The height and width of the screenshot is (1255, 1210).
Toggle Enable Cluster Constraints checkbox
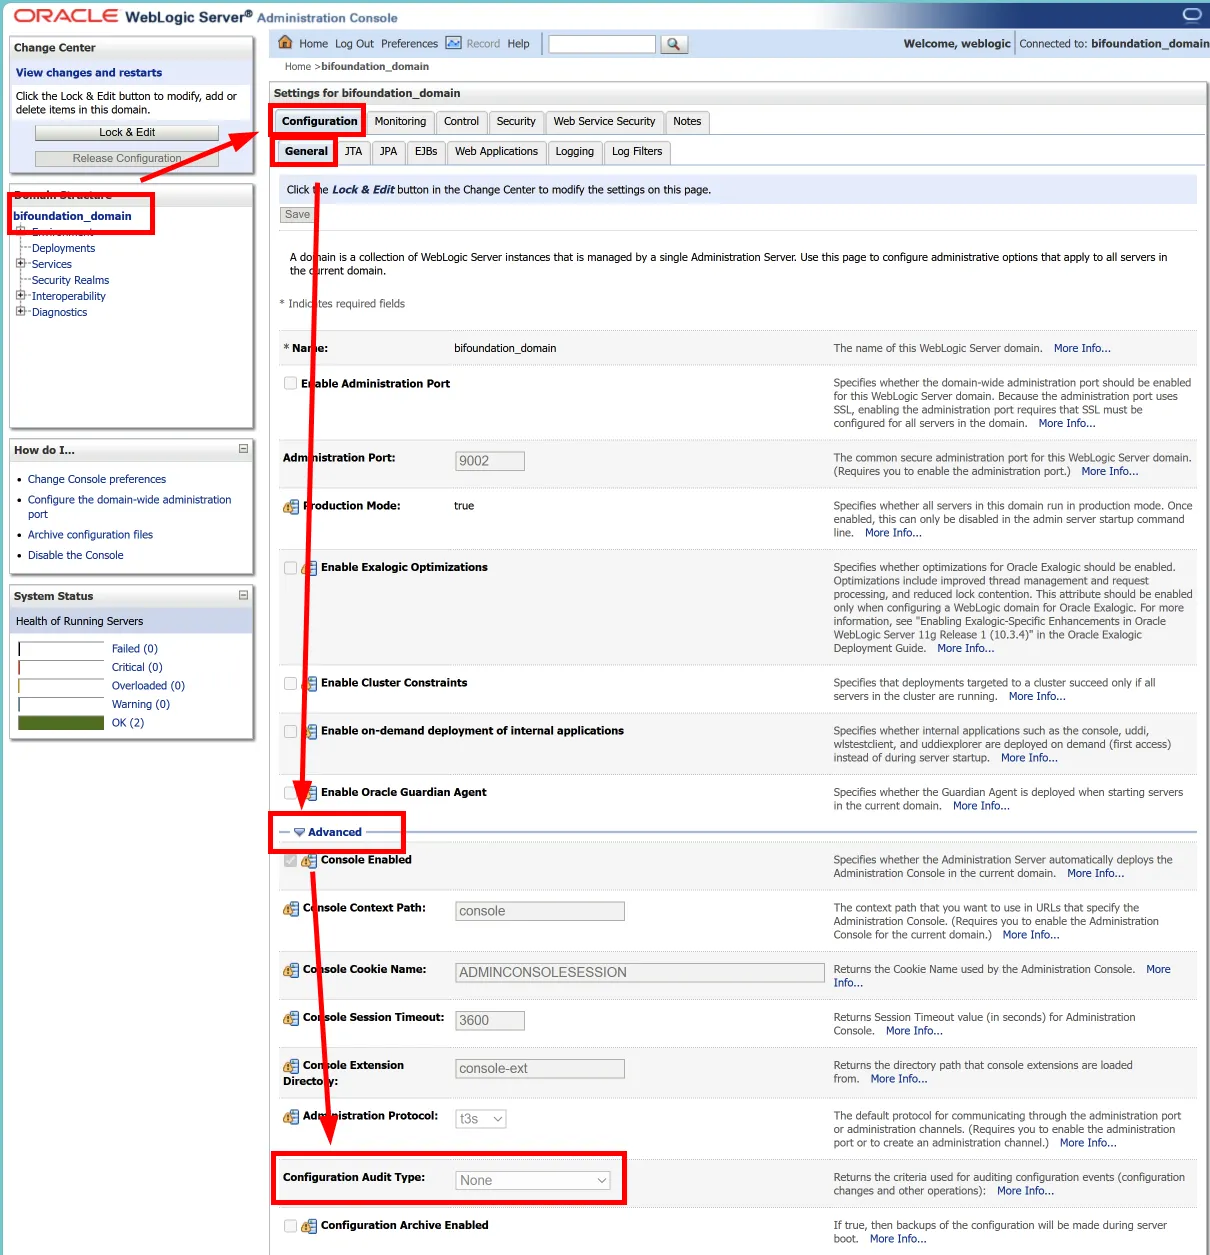[x=290, y=683]
